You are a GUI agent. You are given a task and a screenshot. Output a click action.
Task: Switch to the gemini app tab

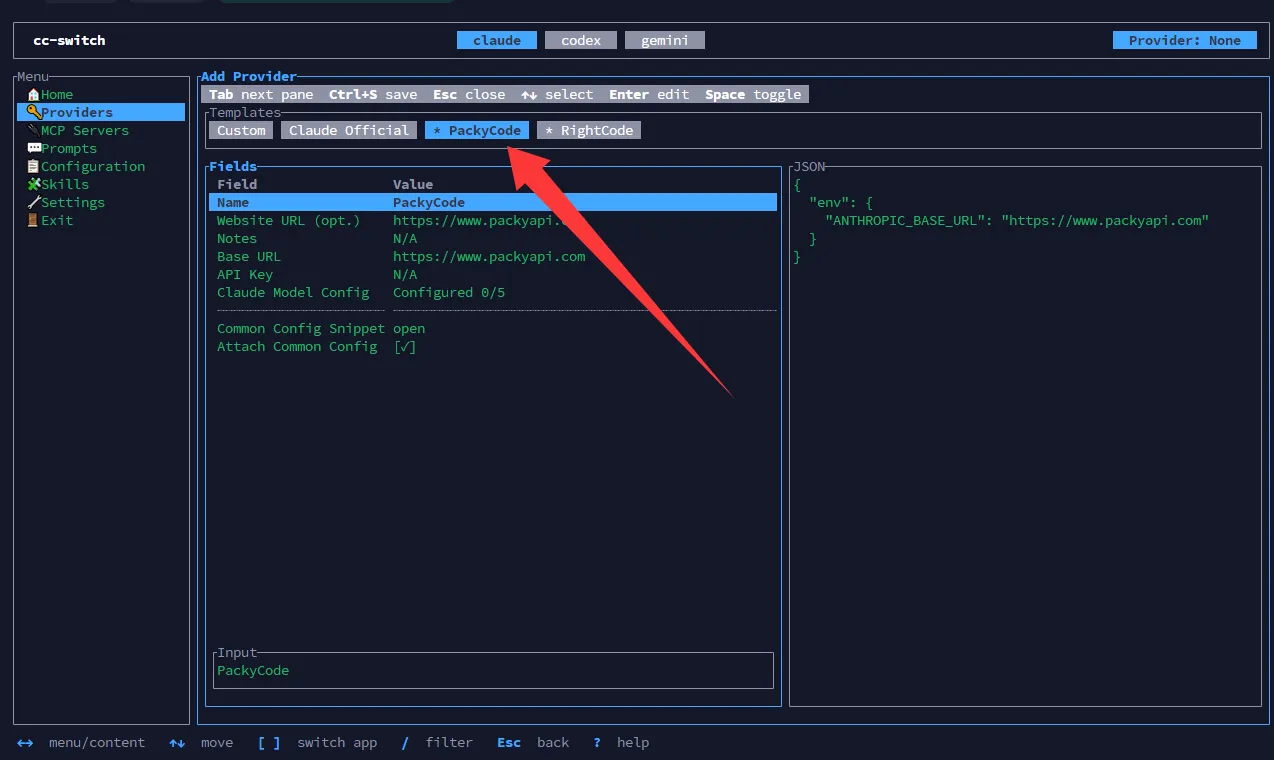[665, 41]
